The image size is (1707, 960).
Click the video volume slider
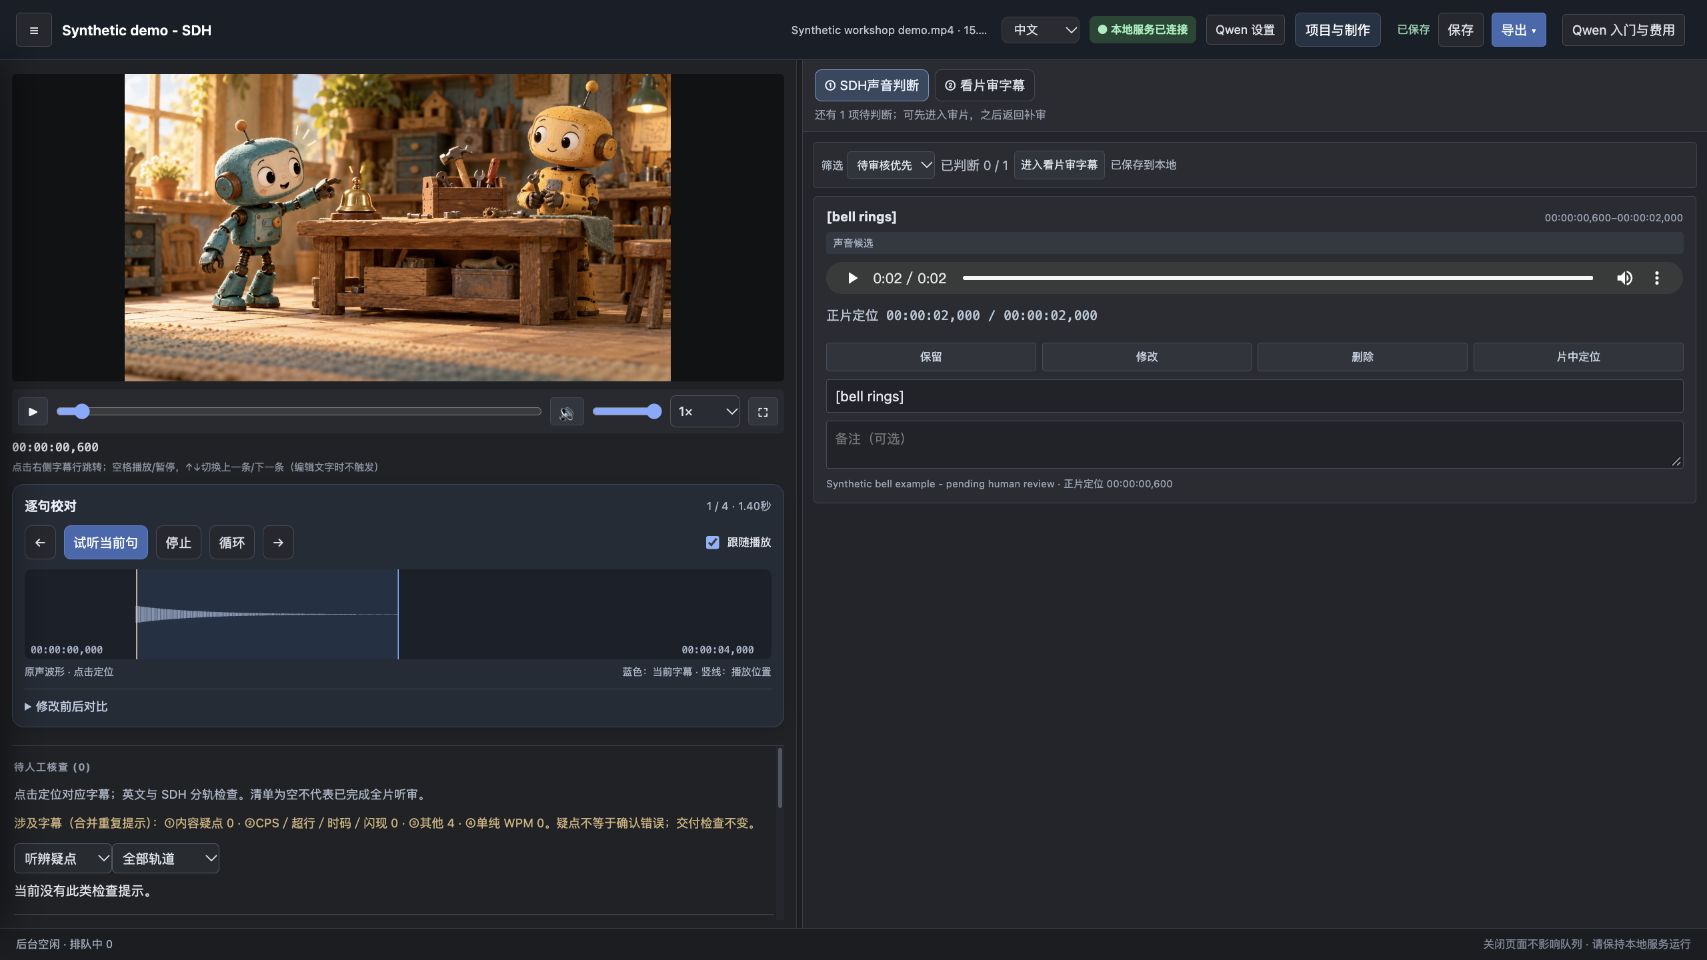coord(627,411)
